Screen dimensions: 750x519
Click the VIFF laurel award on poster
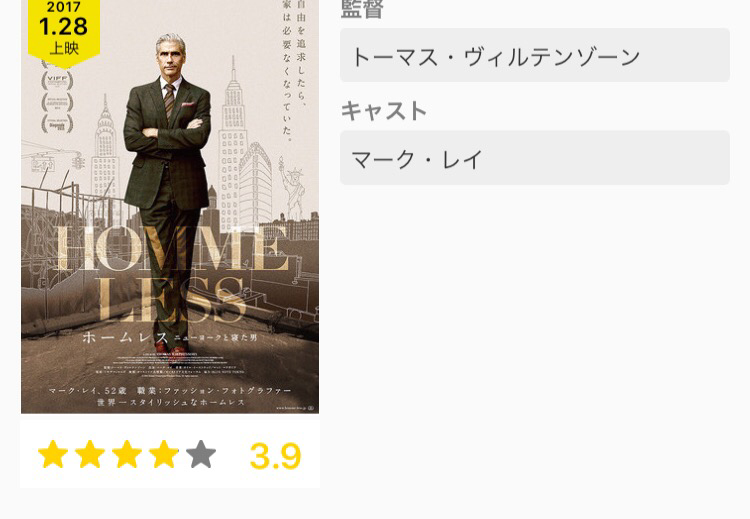(57, 81)
